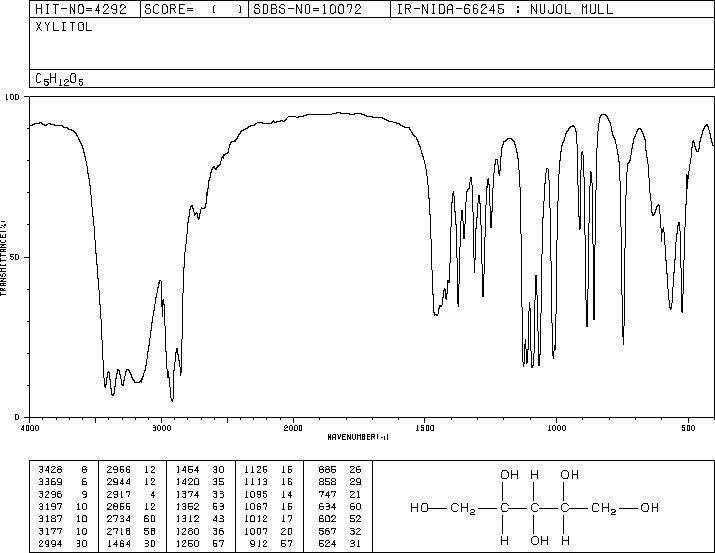Click the OH drawn below the central carbon
The width and height of the screenshot is (715, 553).
click(x=539, y=541)
